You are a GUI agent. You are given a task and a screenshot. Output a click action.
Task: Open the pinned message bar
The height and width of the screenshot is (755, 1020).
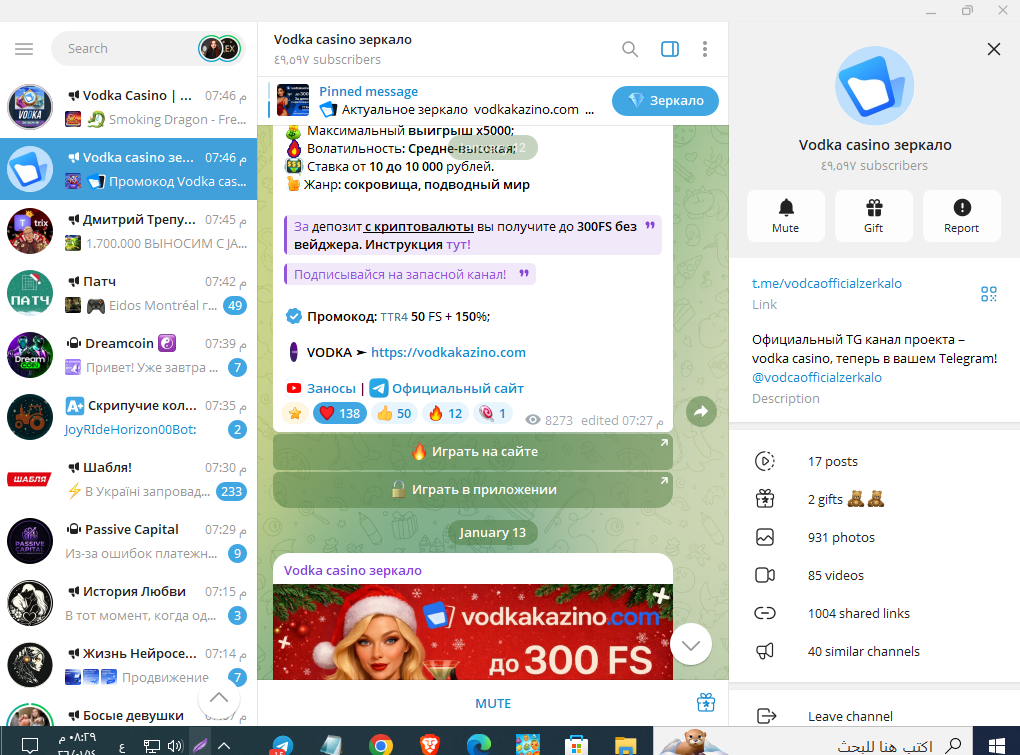point(436,101)
